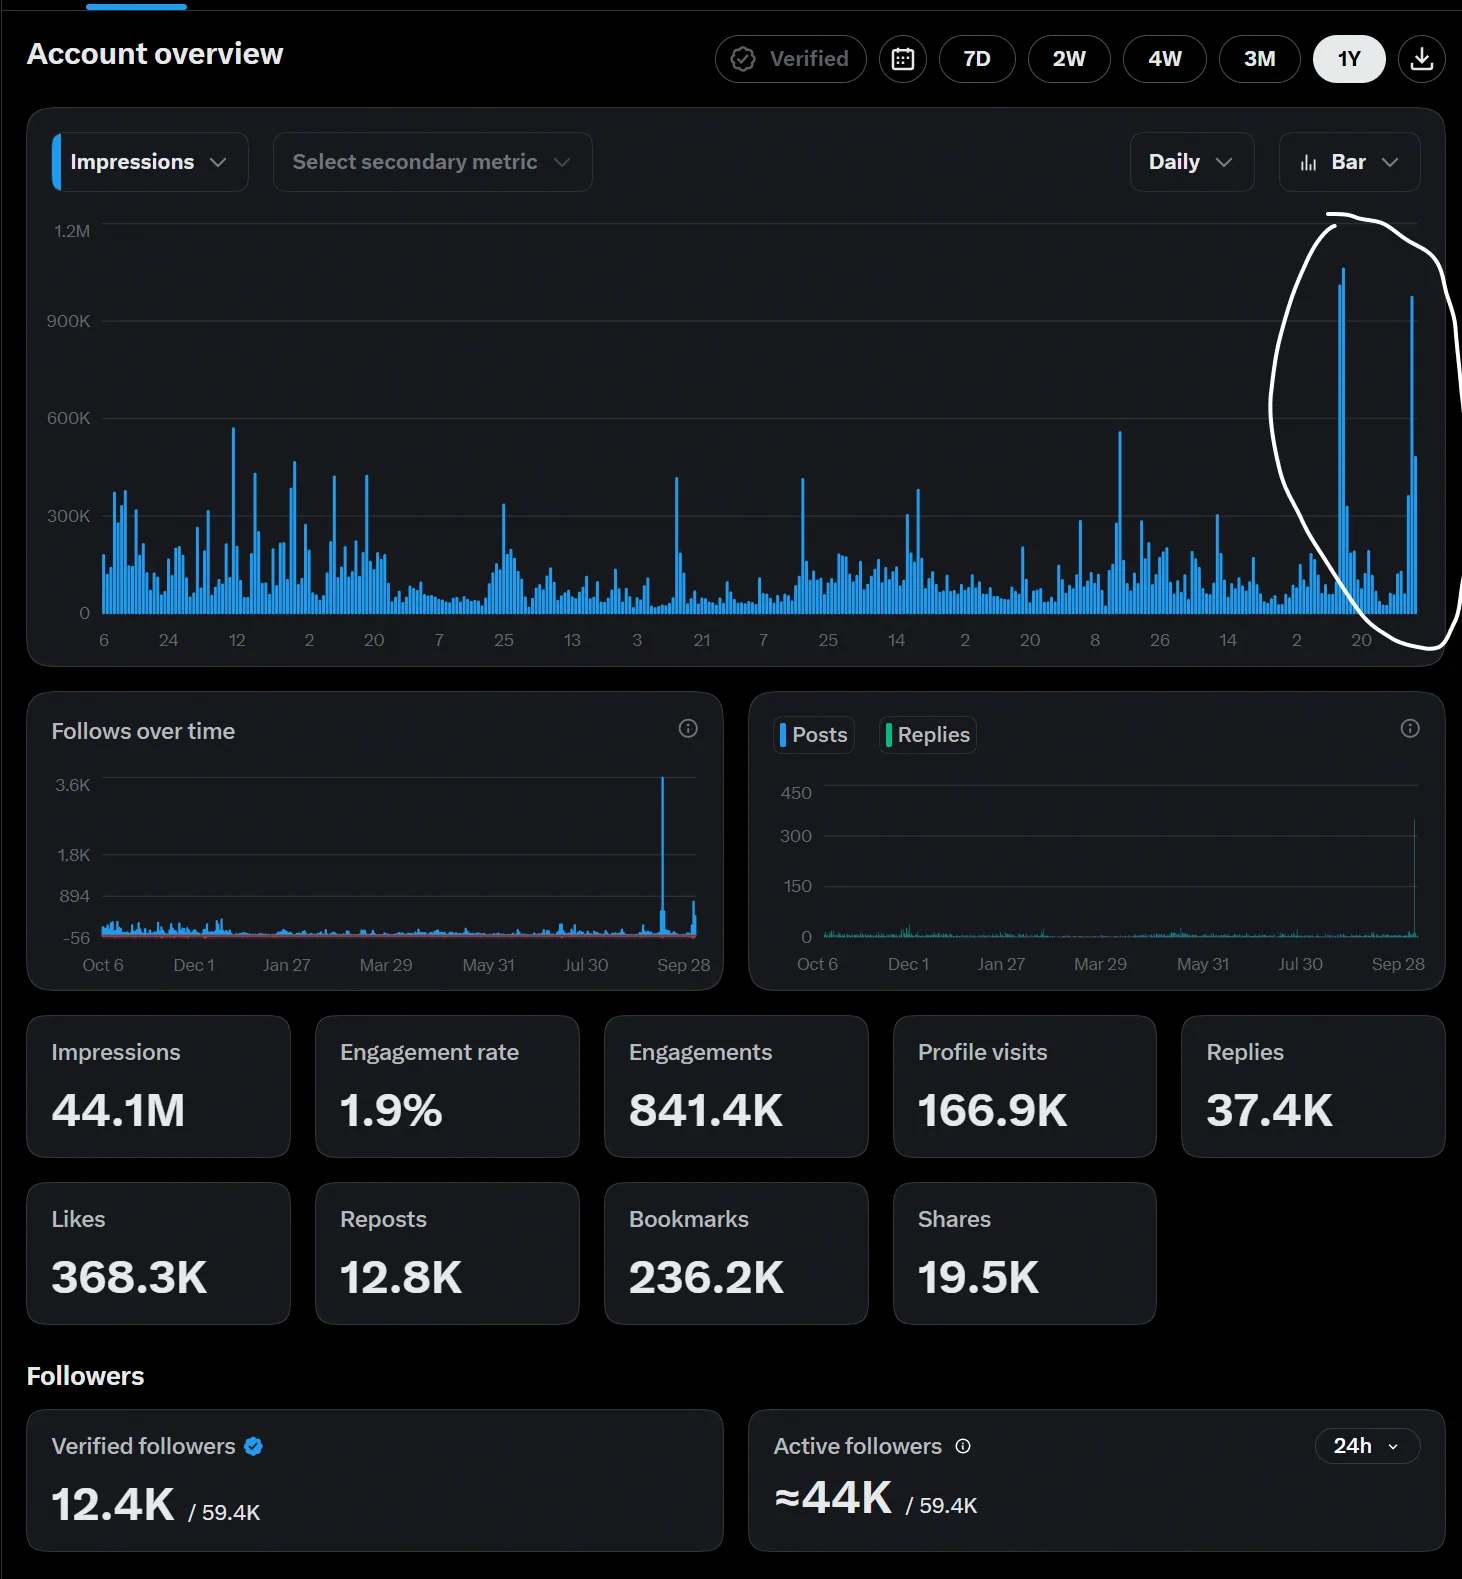Viewport: 1462px width, 1579px height.
Task: Toggle the Verified filter button
Action: click(x=790, y=59)
